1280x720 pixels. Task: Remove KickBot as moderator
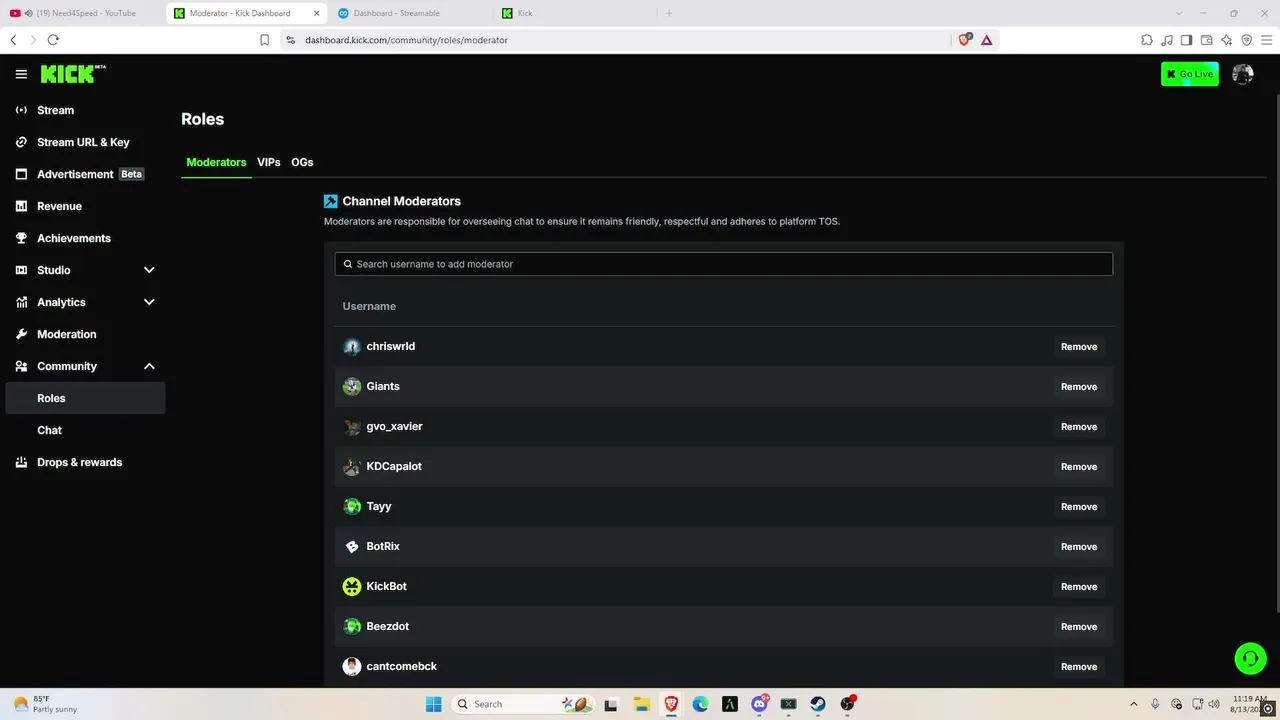tap(1079, 587)
